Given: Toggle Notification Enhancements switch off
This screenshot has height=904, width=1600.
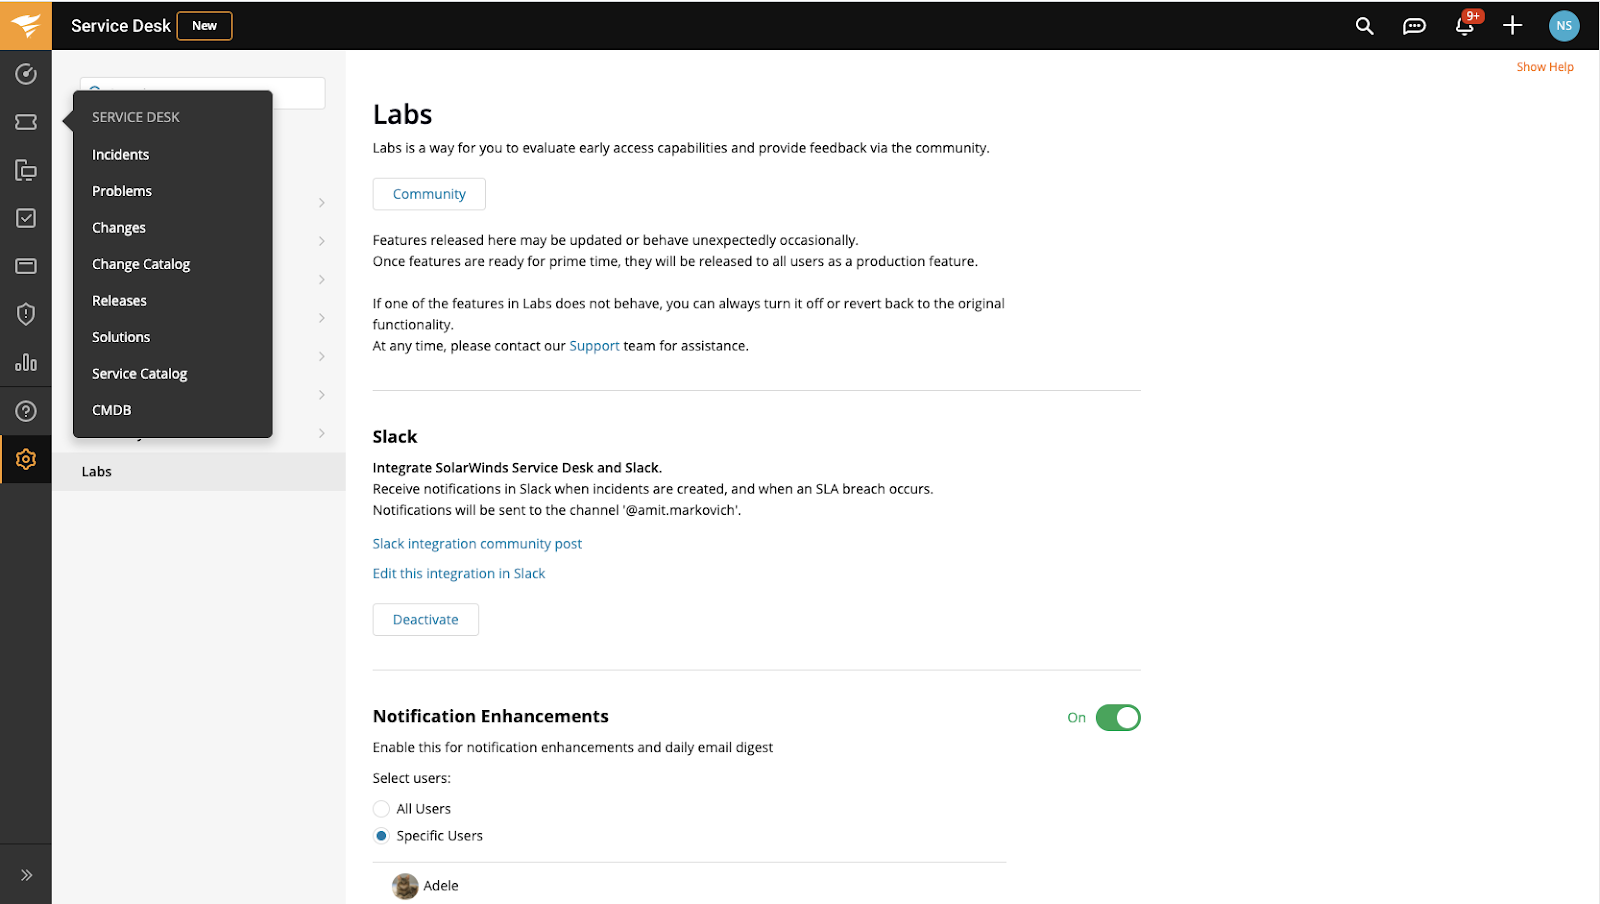Looking at the screenshot, I should 1118,718.
